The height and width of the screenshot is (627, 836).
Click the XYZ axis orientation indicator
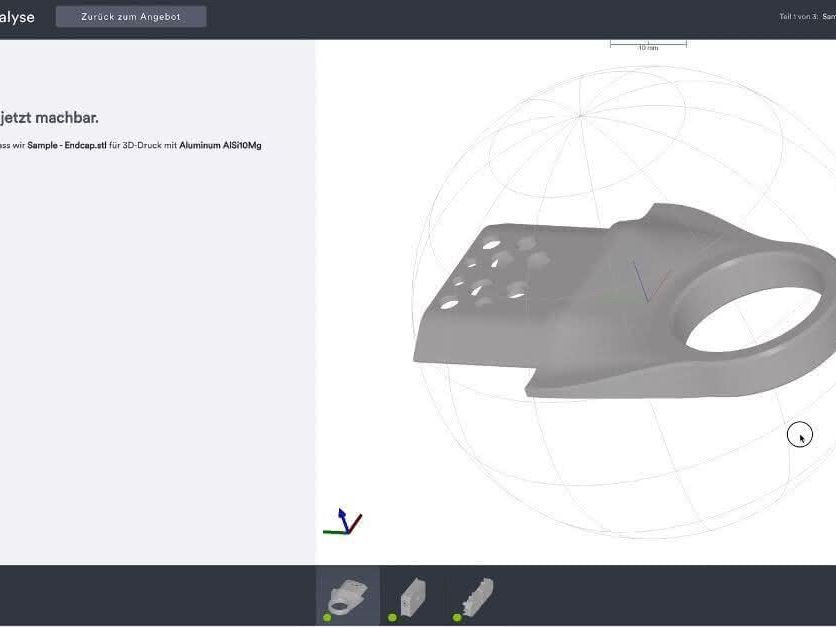point(343,521)
